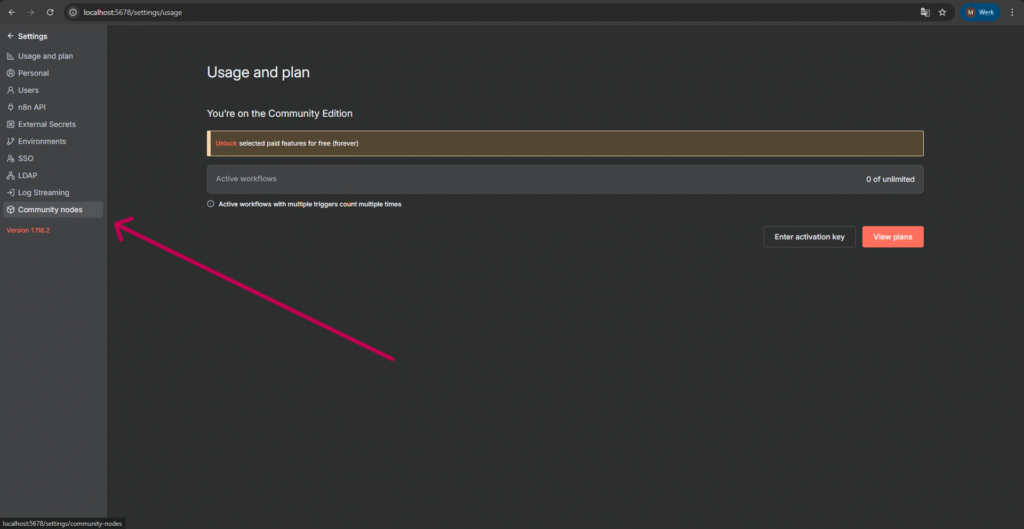Open the Community nodes settings page
Image resolution: width=1024 pixels, height=529 pixels.
tap(50, 209)
